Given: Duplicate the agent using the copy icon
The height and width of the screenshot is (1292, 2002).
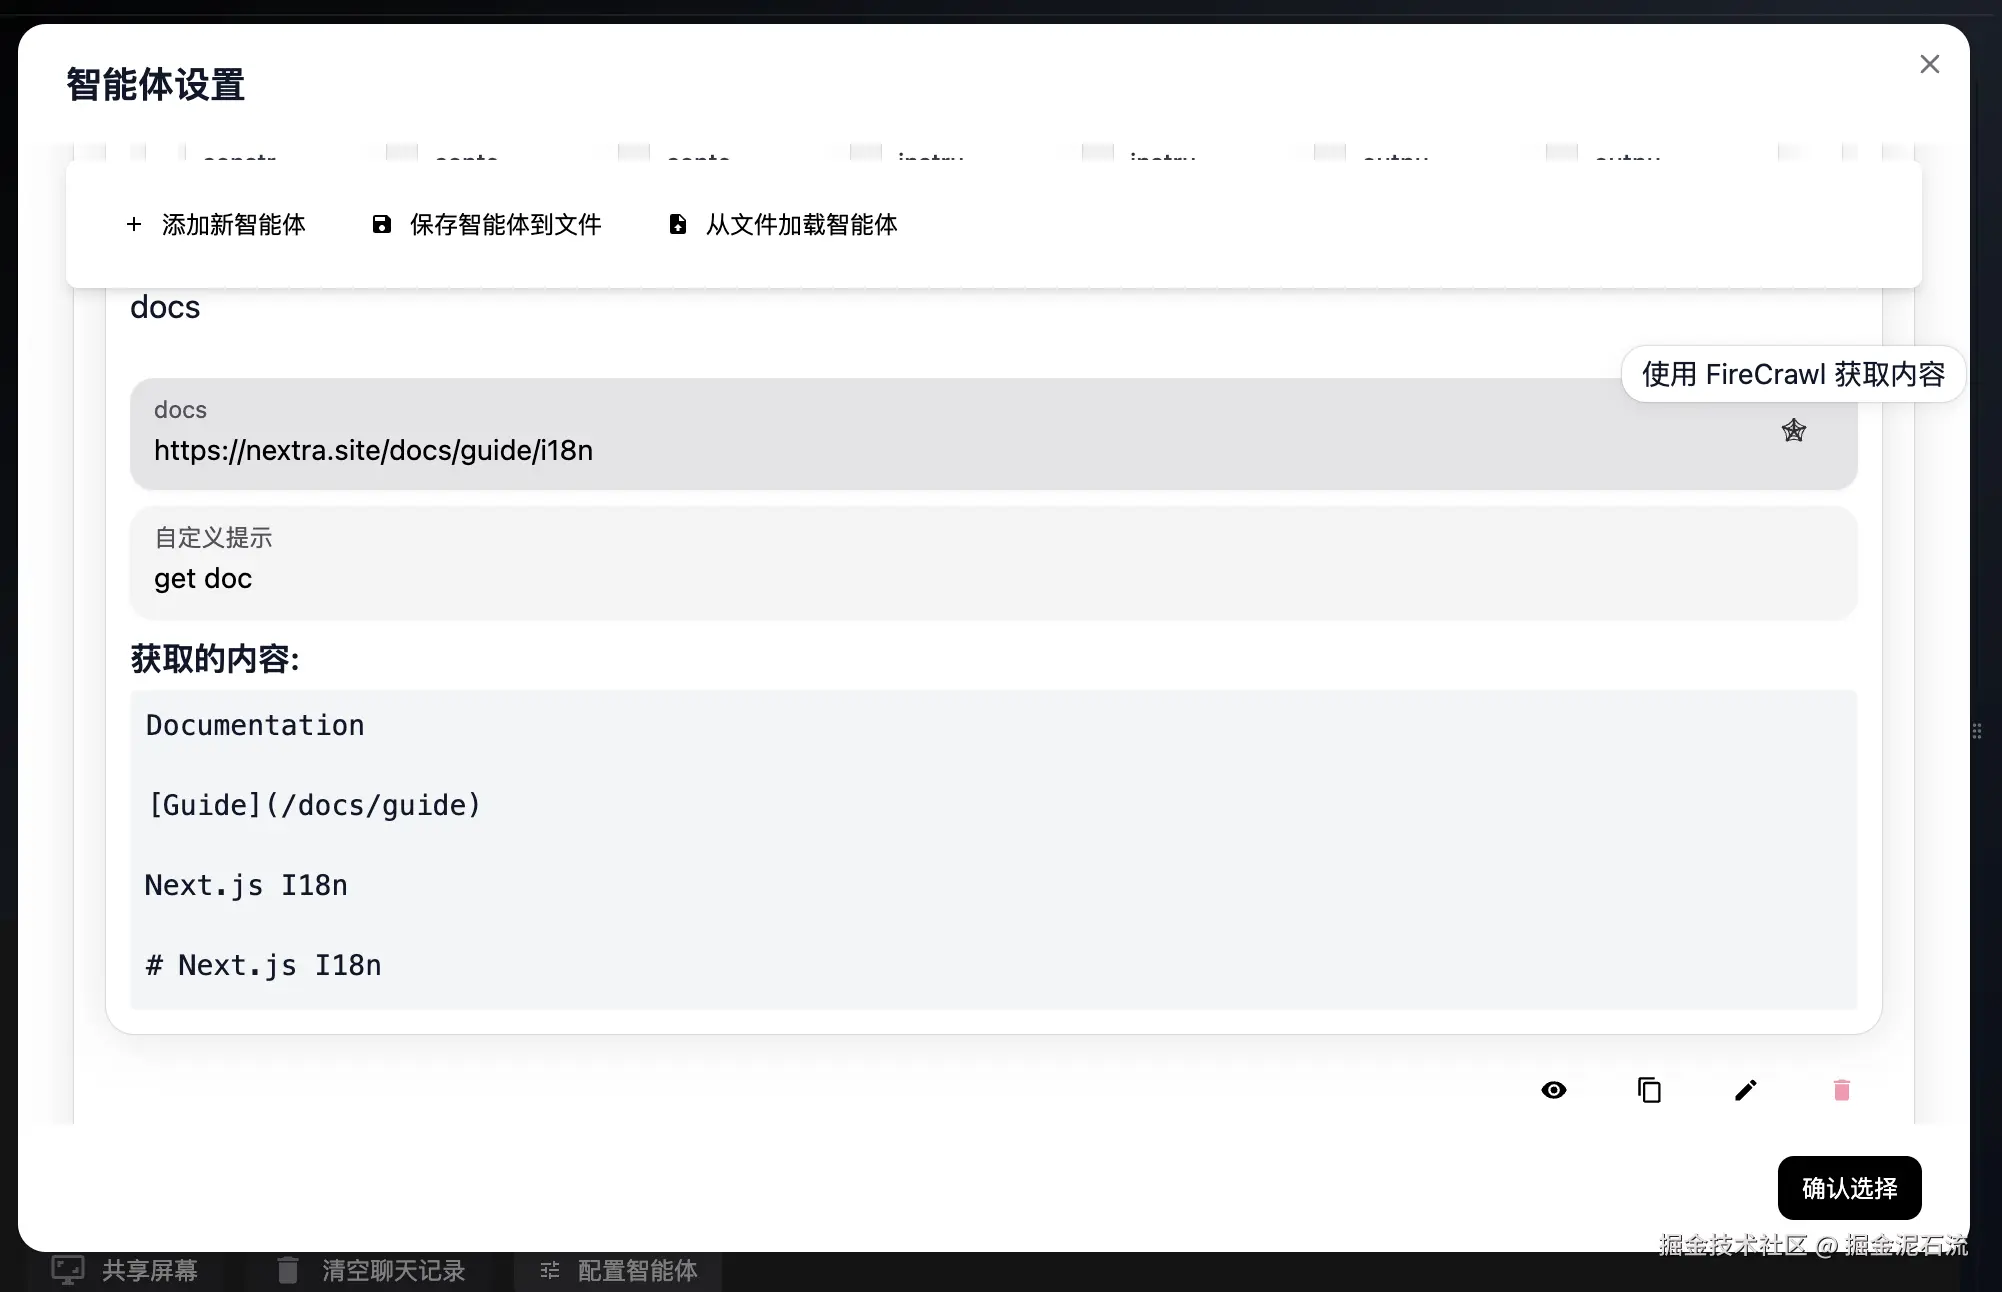Looking at the screenshot, I should (x=1649, y=1090).
